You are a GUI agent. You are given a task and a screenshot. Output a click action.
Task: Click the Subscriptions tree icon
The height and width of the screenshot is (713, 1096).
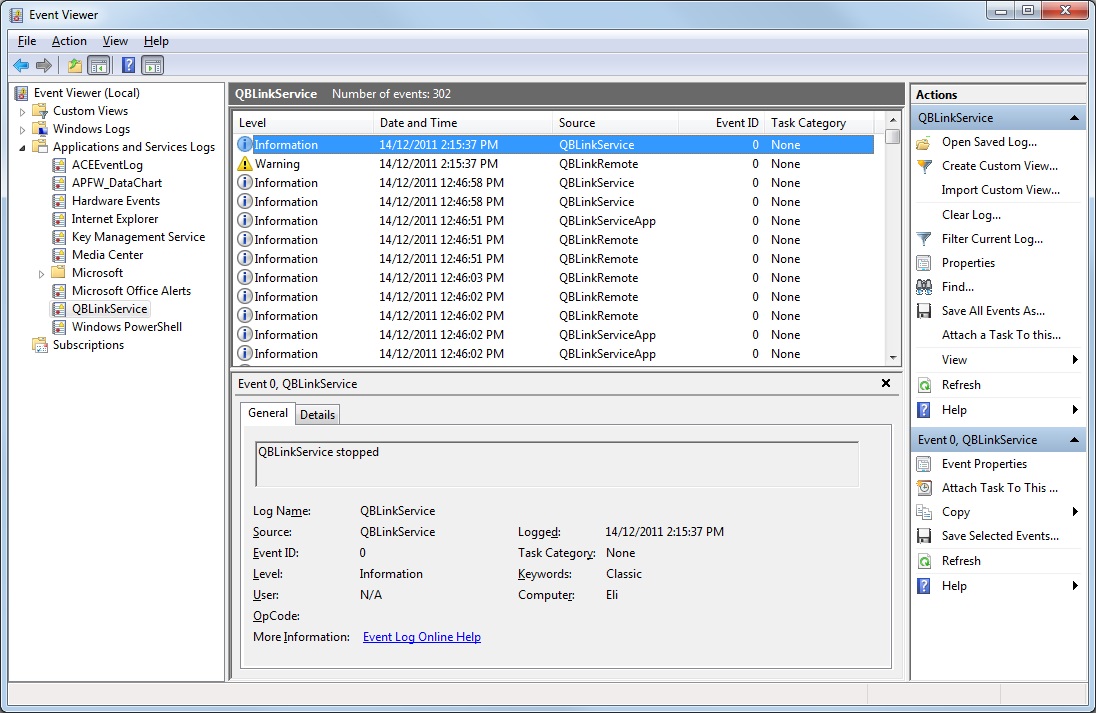tap(40, 345)
